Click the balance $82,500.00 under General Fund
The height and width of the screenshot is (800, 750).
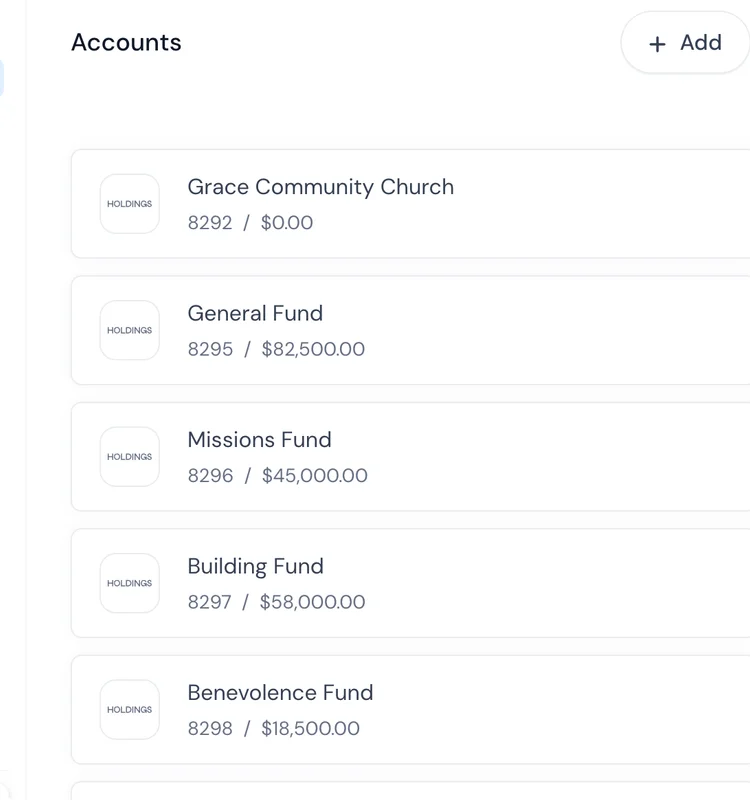pos(314,349)
